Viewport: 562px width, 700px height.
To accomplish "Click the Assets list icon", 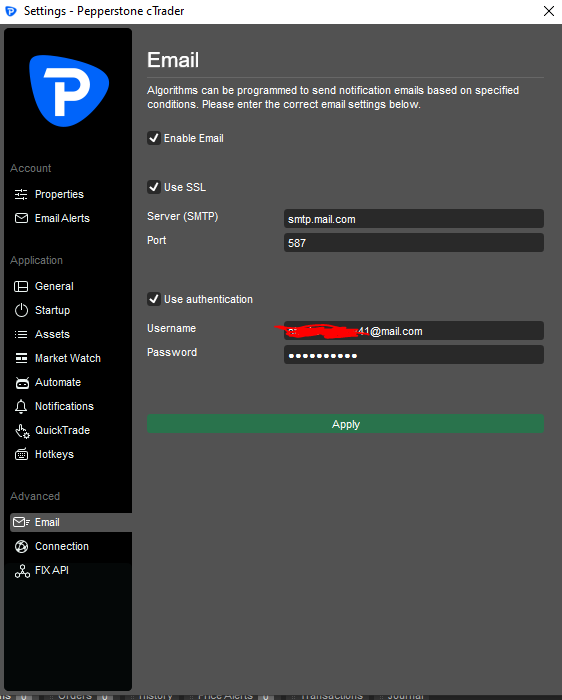I will coord(21,334).
